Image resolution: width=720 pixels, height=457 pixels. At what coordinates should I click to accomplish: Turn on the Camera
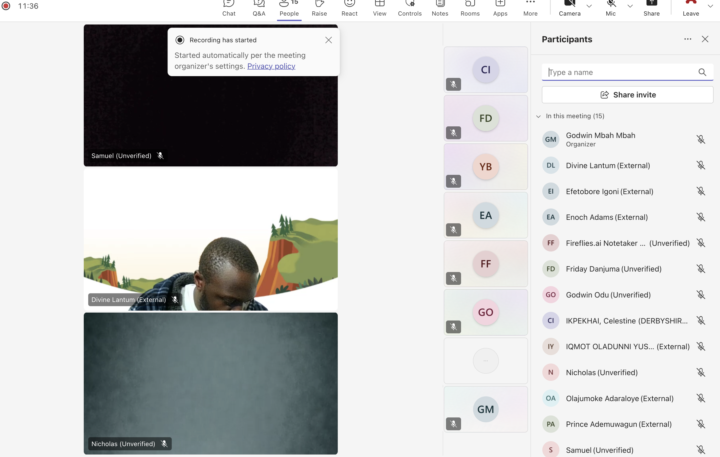[x=570, y=8]
